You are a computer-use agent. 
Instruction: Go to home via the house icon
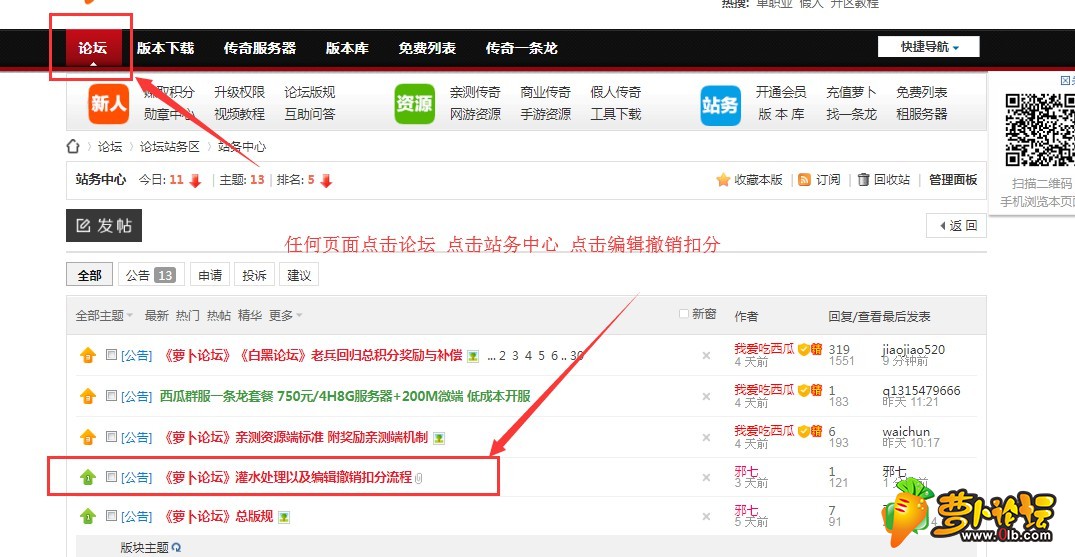(73, 146)
